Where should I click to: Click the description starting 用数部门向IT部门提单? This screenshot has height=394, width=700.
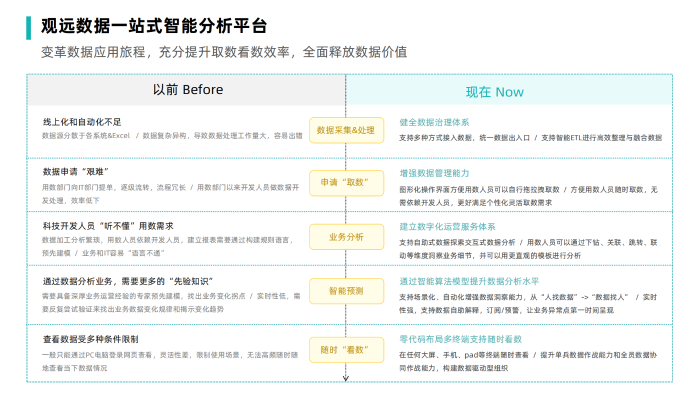[171, 194]
